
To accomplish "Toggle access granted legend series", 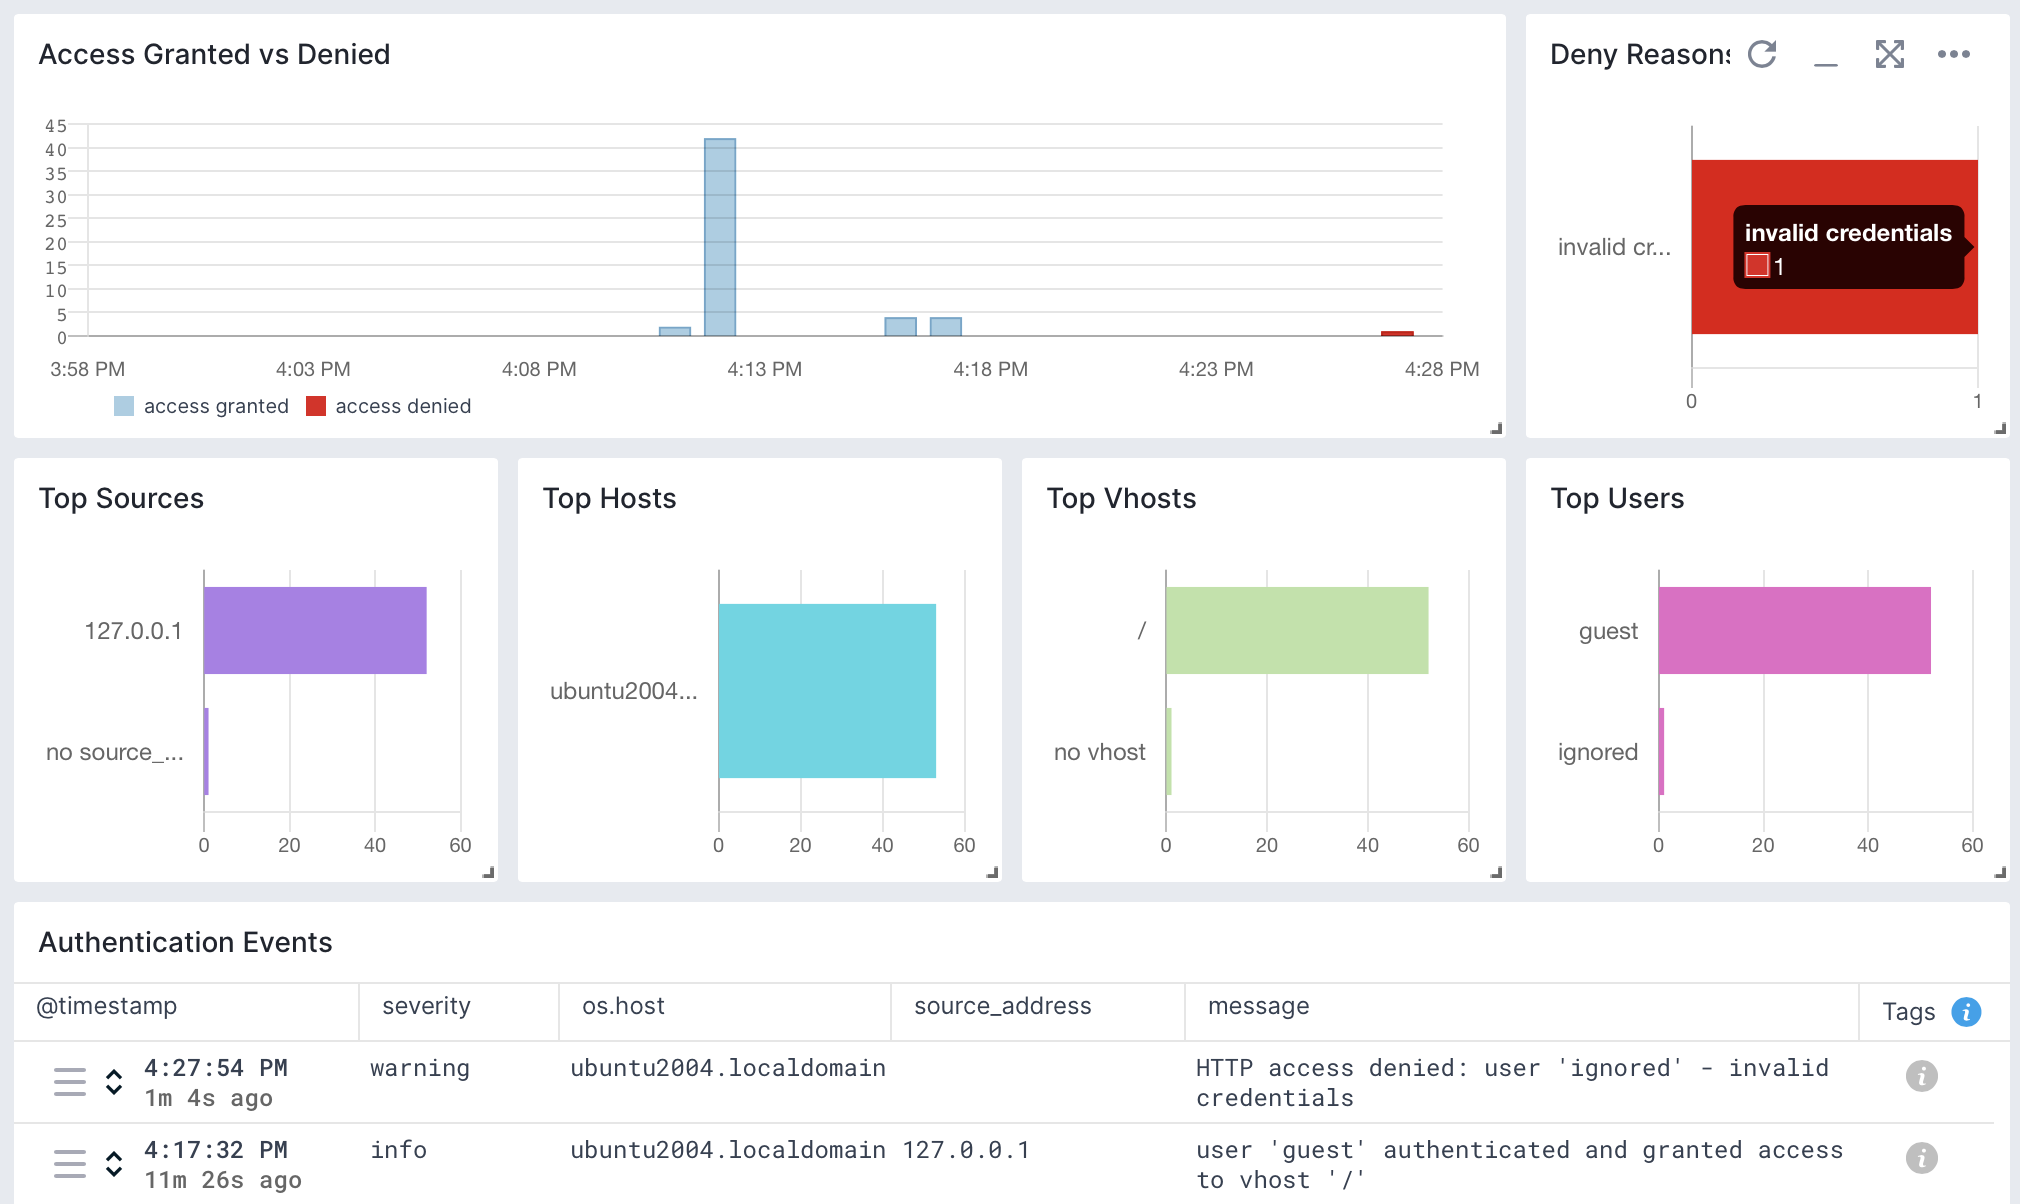I will click(201, 406).
